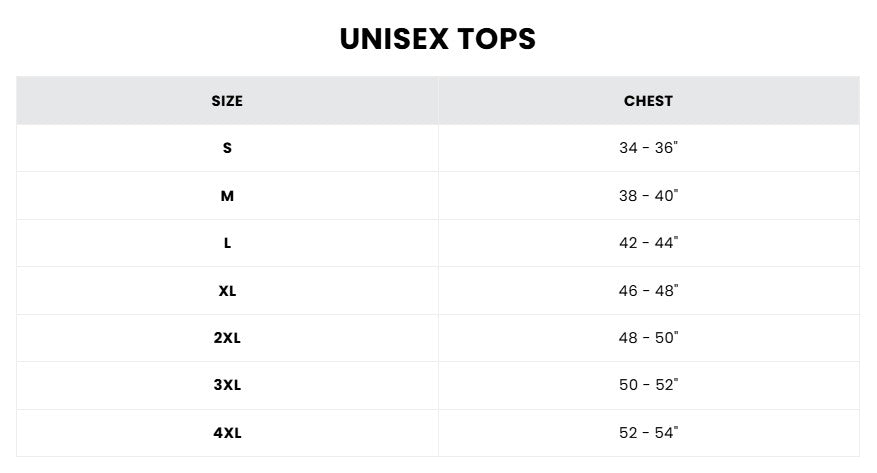The width and height of the screenshot is (877, 473).
Task: Select the L size cell
Action: click(227, 243)
